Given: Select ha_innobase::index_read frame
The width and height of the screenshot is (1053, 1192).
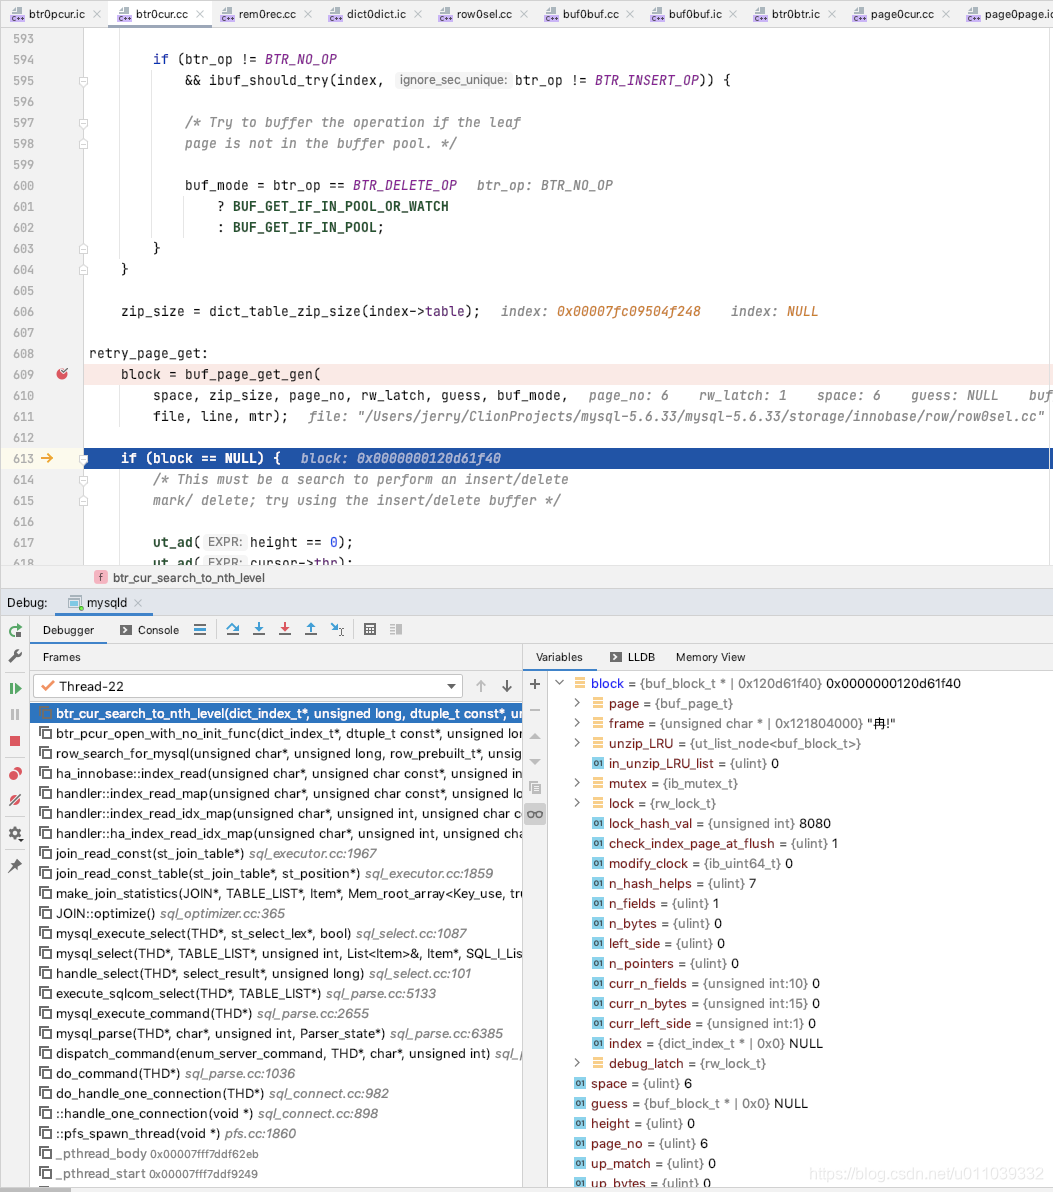Looking at the screenshot, I should (x=277, y=773).
